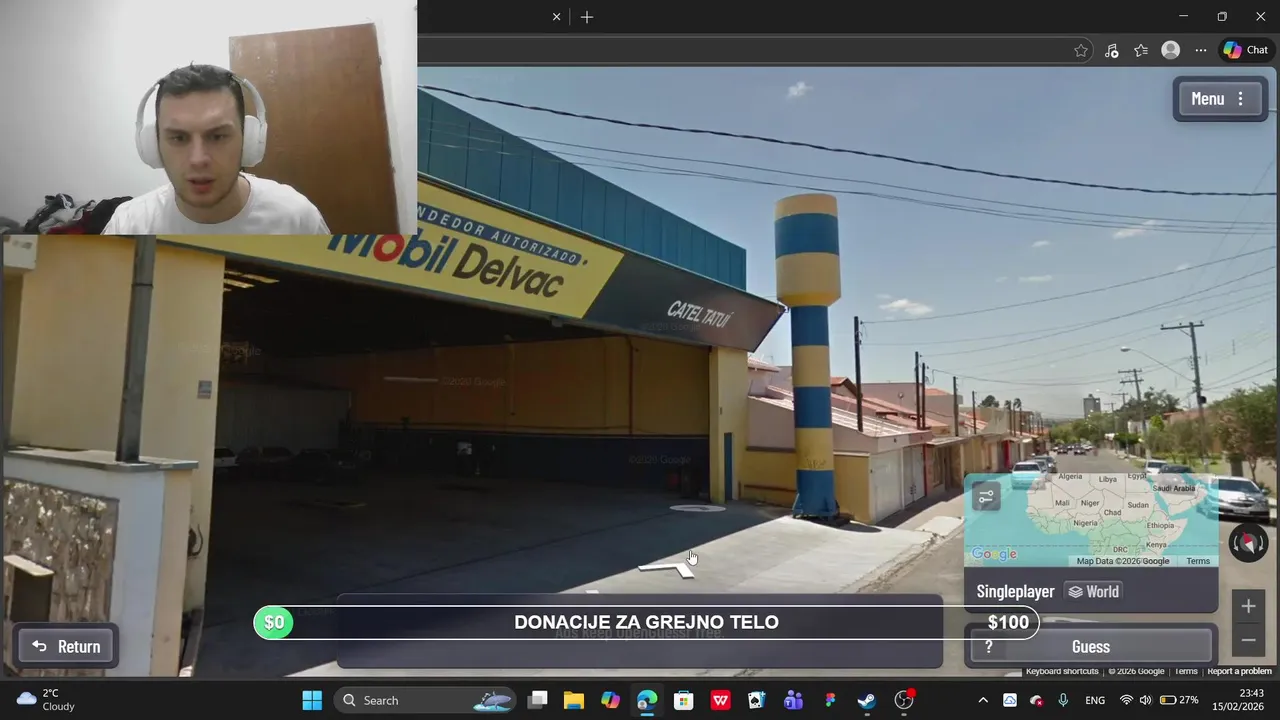Open the Street View footer Terms link
Viewport: 1280px width, 720px height.
point(1186,671)
